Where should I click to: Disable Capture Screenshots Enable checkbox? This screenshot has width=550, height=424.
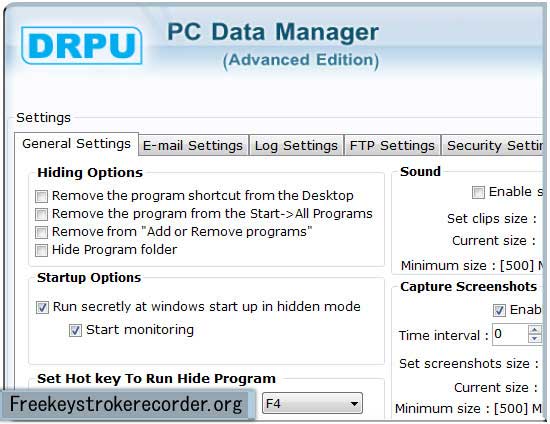[x=499, y=310]
